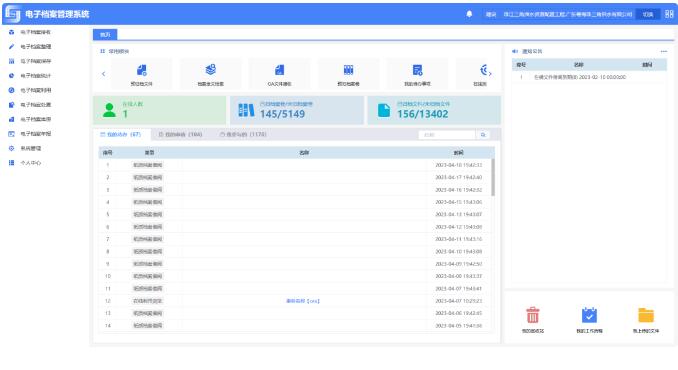Open 个人中心 in the sidebar

[x=25, y=163]
